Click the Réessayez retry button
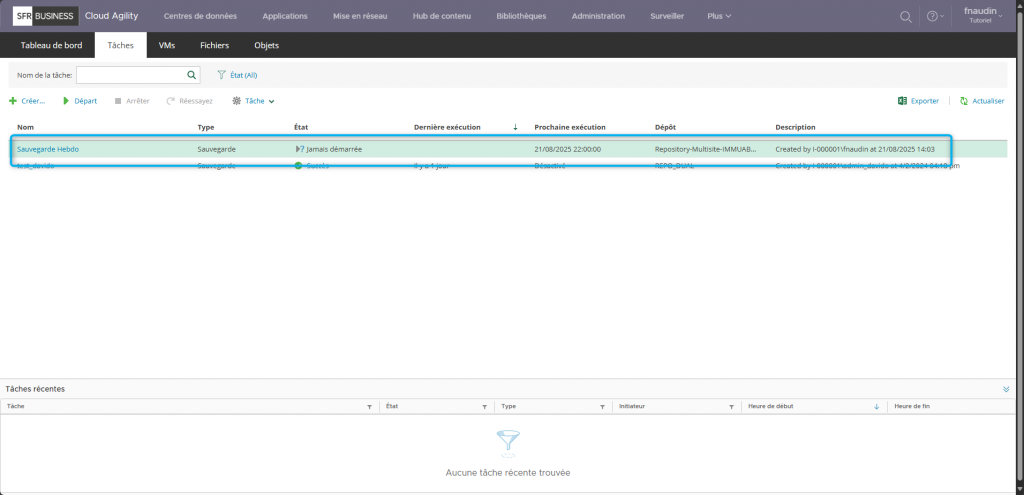This screenshot has width=1024, height=495. coord(189,101)
